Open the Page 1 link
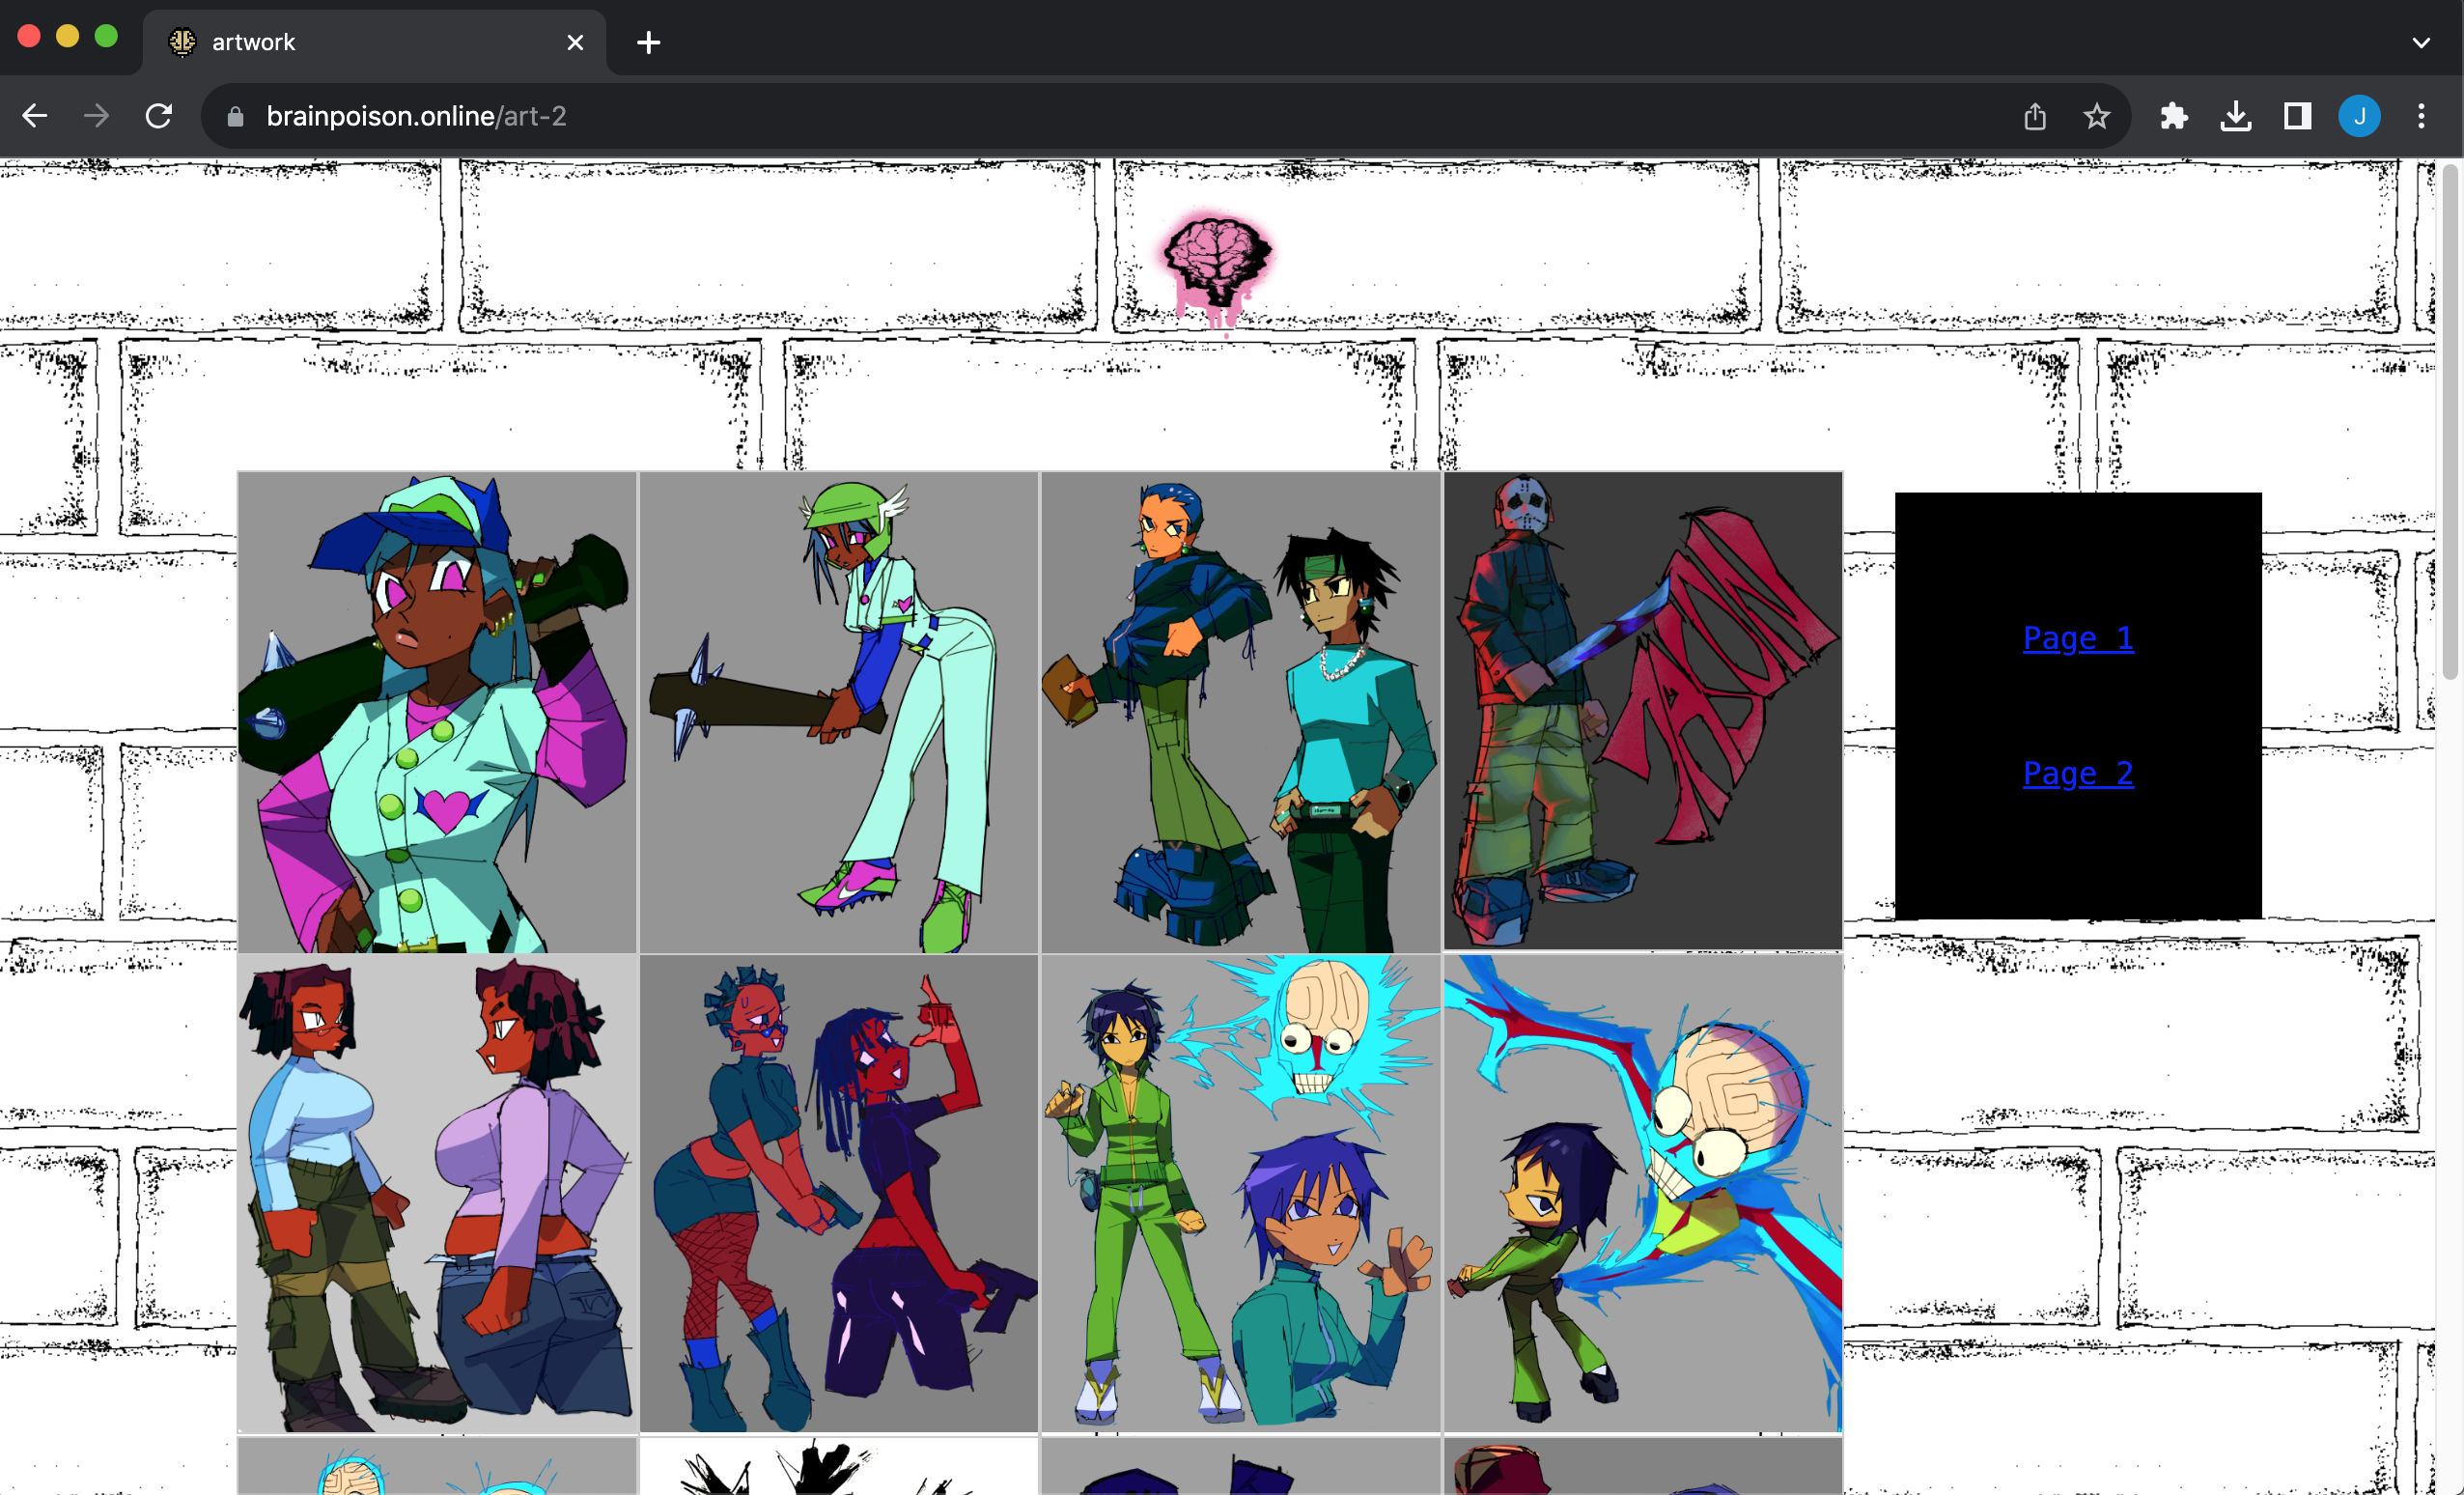Viewport: 2464px width, 1495px height. [2077, 638]
